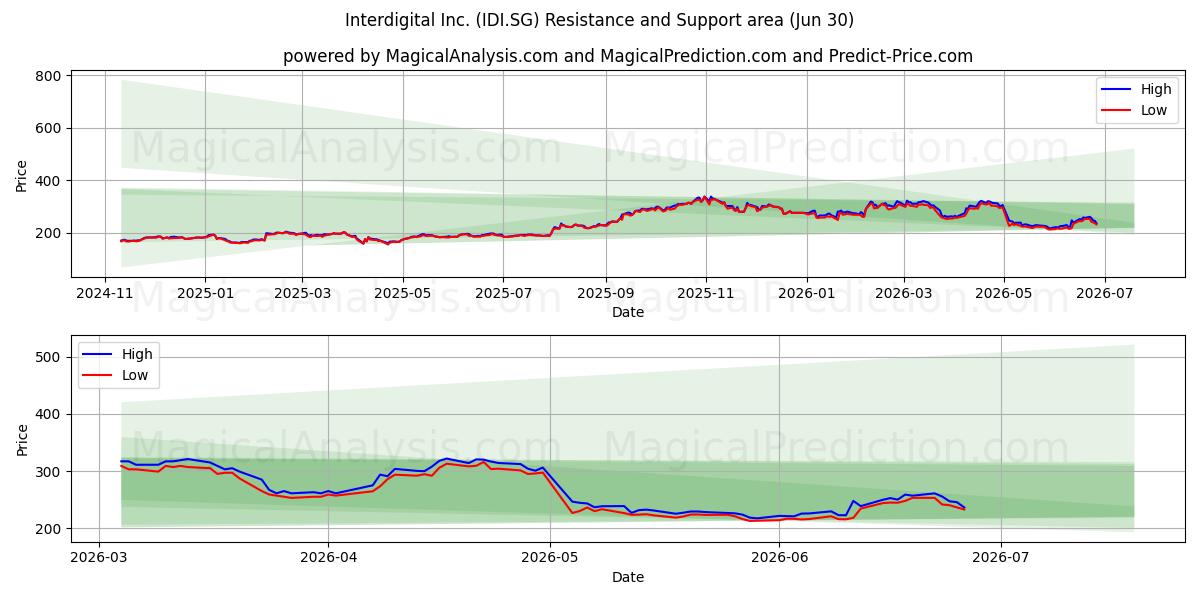Click the '2026-07' x-axis label in the top chart

tap(1103, 294)
